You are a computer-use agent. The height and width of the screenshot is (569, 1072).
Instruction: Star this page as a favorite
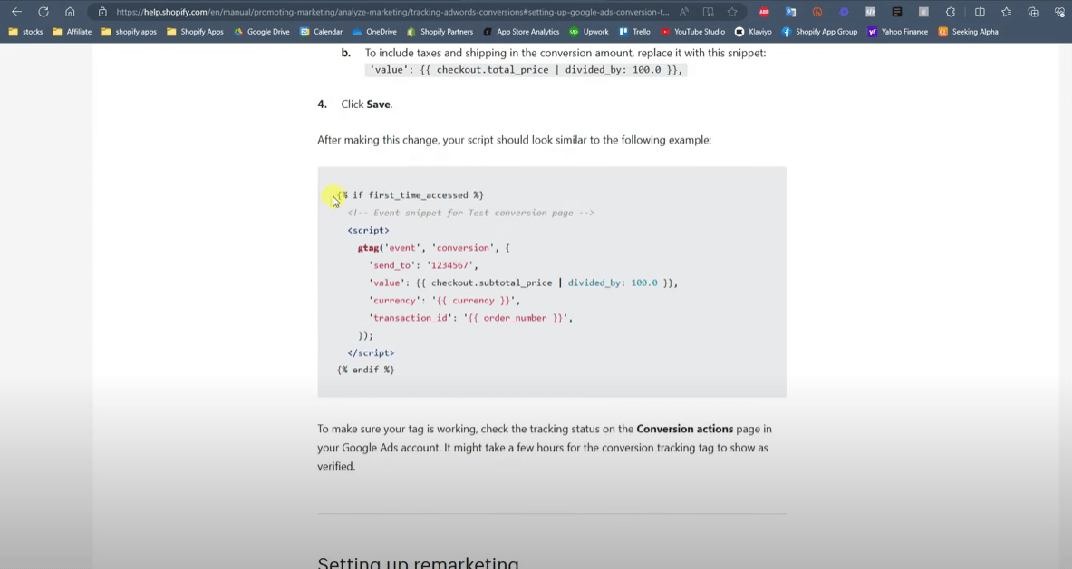click(x=733, y=12)
